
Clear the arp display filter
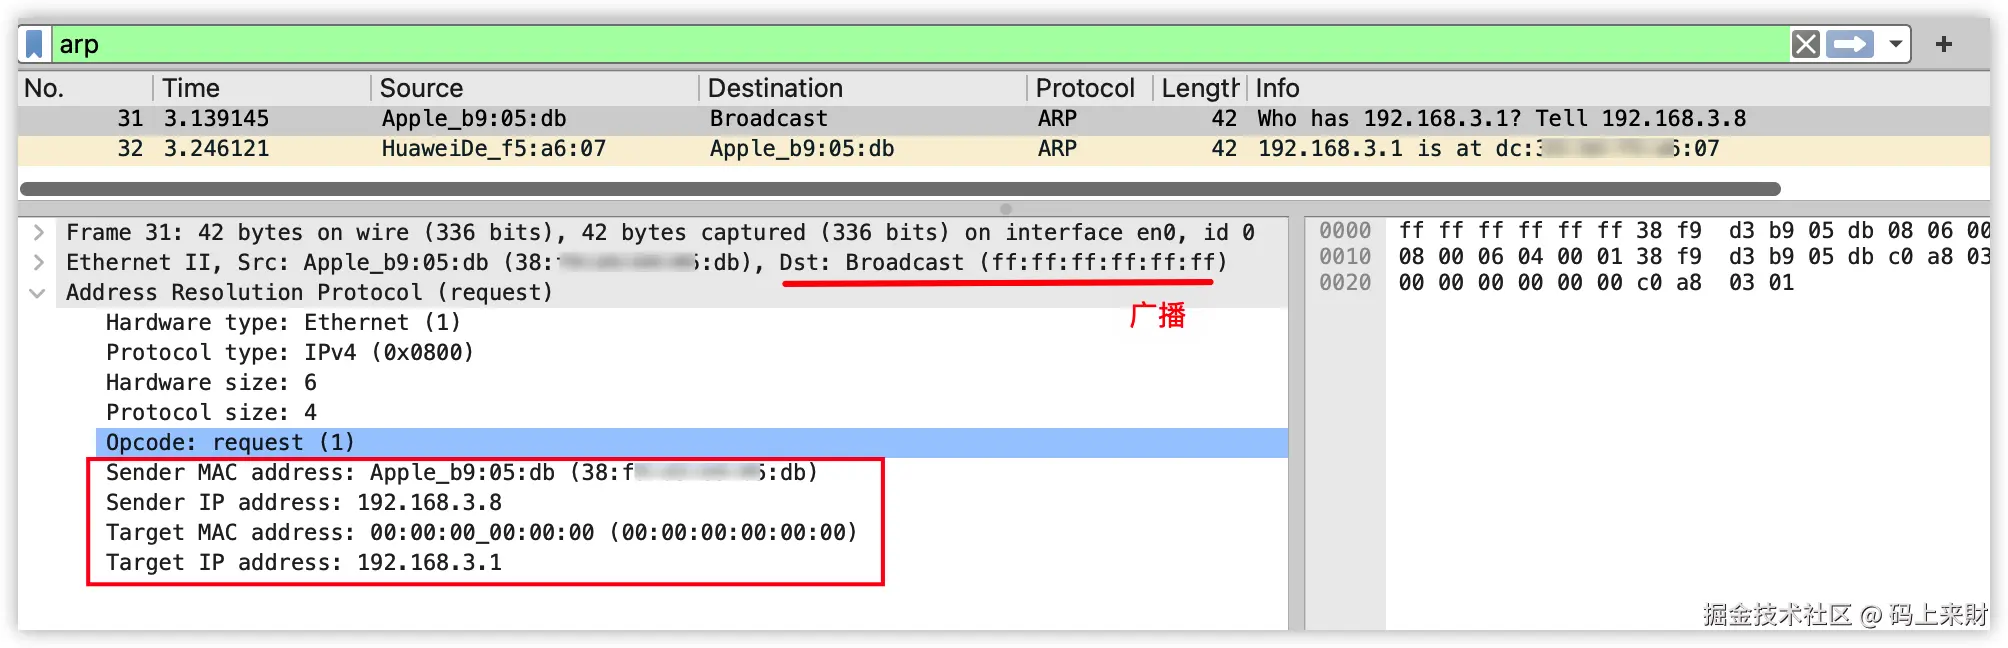1805,44
